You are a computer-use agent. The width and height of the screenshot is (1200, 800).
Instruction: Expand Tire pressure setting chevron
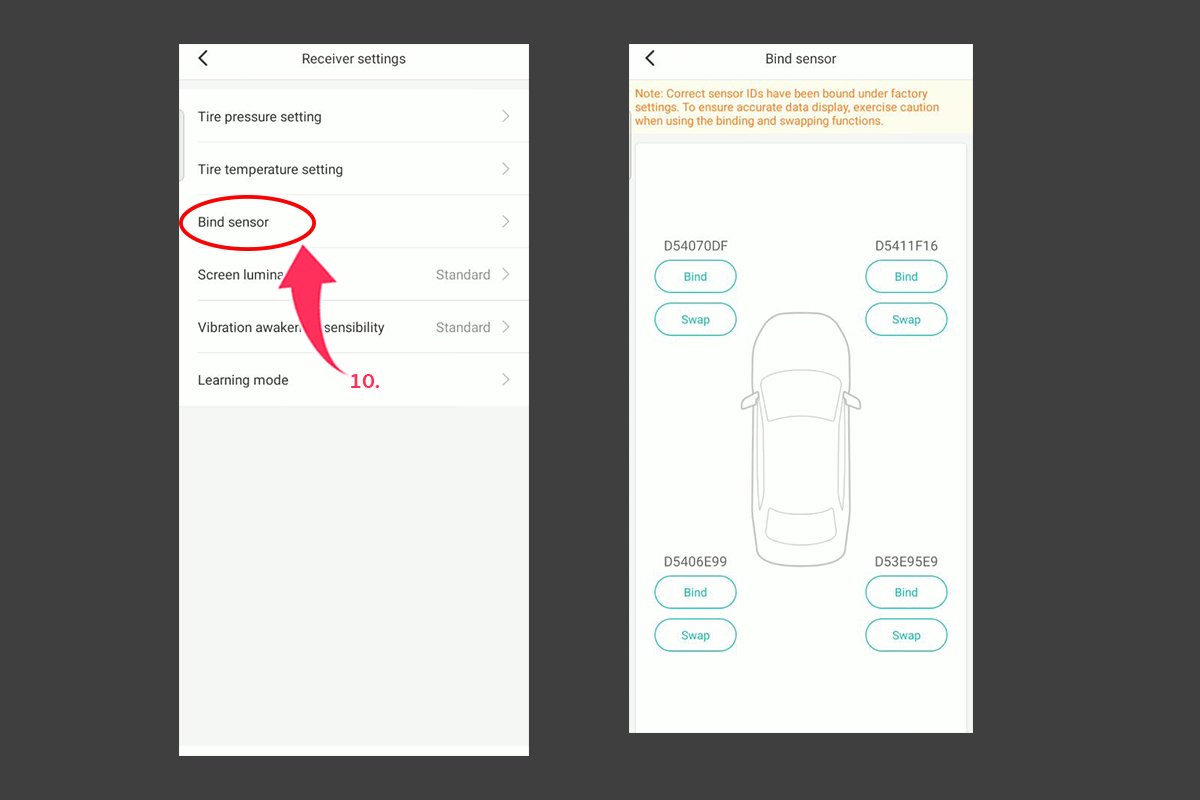(505, 117)
